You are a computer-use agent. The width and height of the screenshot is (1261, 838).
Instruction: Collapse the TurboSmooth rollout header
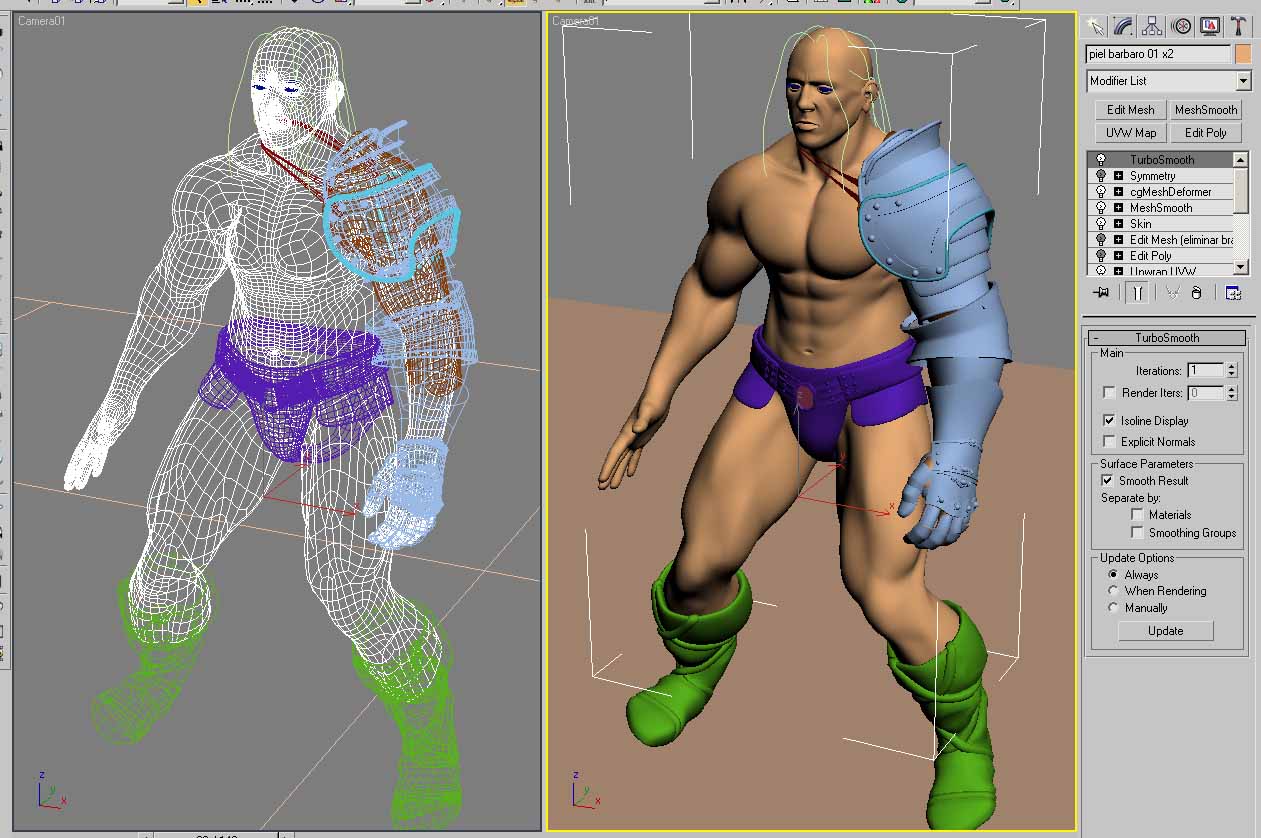pos(1166,338)
